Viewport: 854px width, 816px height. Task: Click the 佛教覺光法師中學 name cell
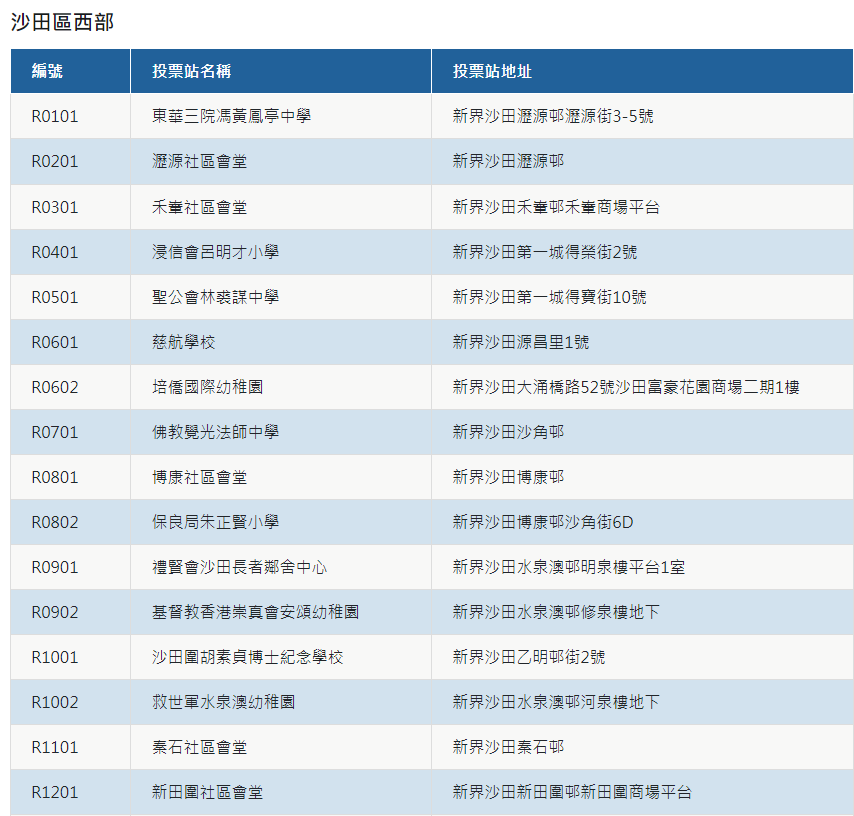[215, 433]
